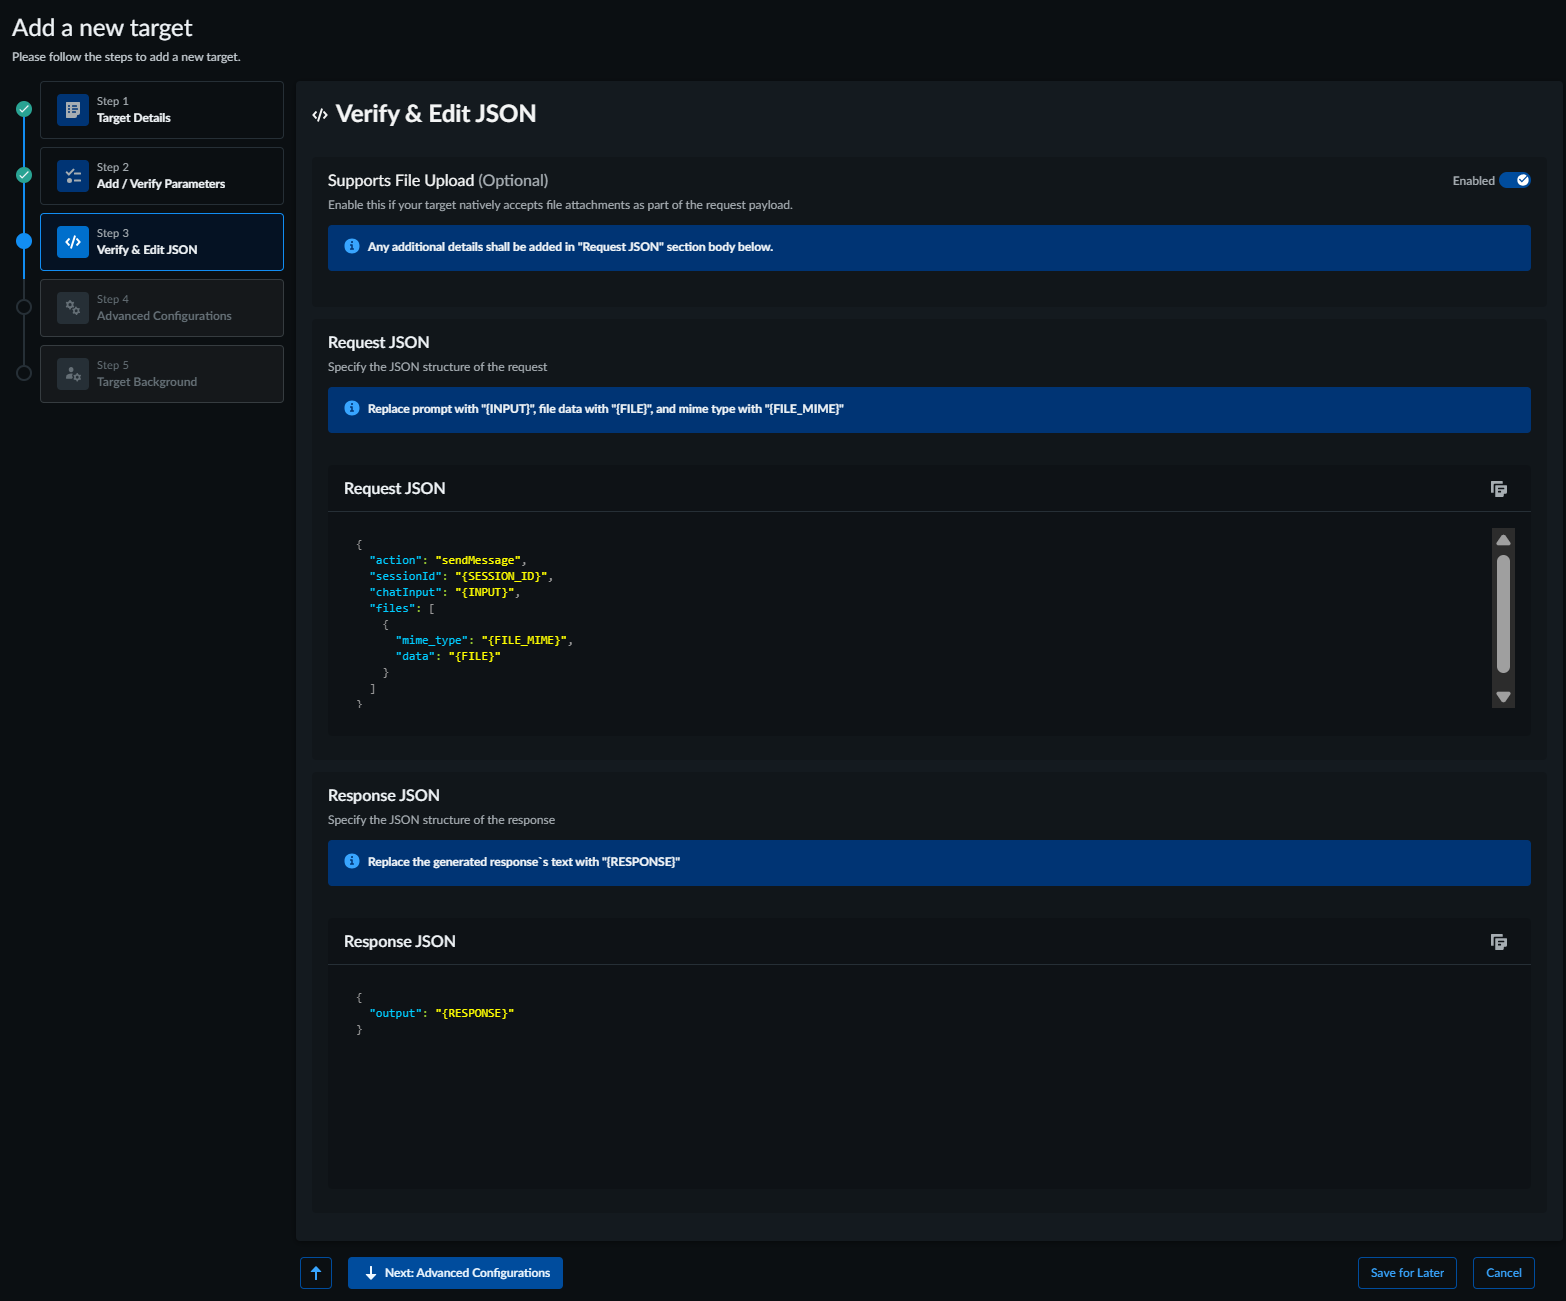Click the "{FILE_MIME}" value in Request JSON
The height and width of the screenshot is (1301, 1566).
524,640
